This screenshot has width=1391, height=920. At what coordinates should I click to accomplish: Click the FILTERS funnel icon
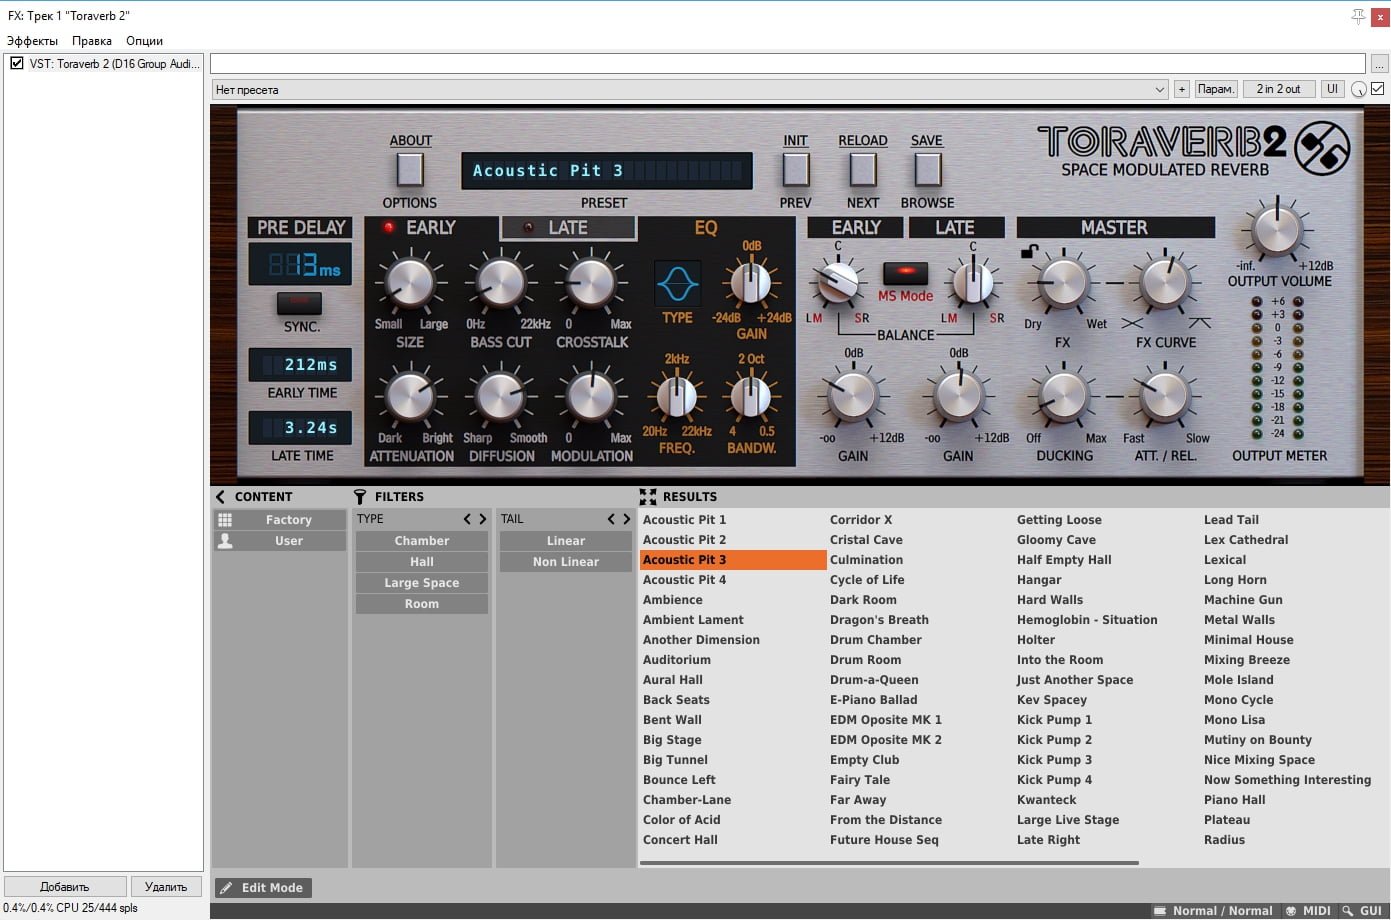click(x=360, y=496)
